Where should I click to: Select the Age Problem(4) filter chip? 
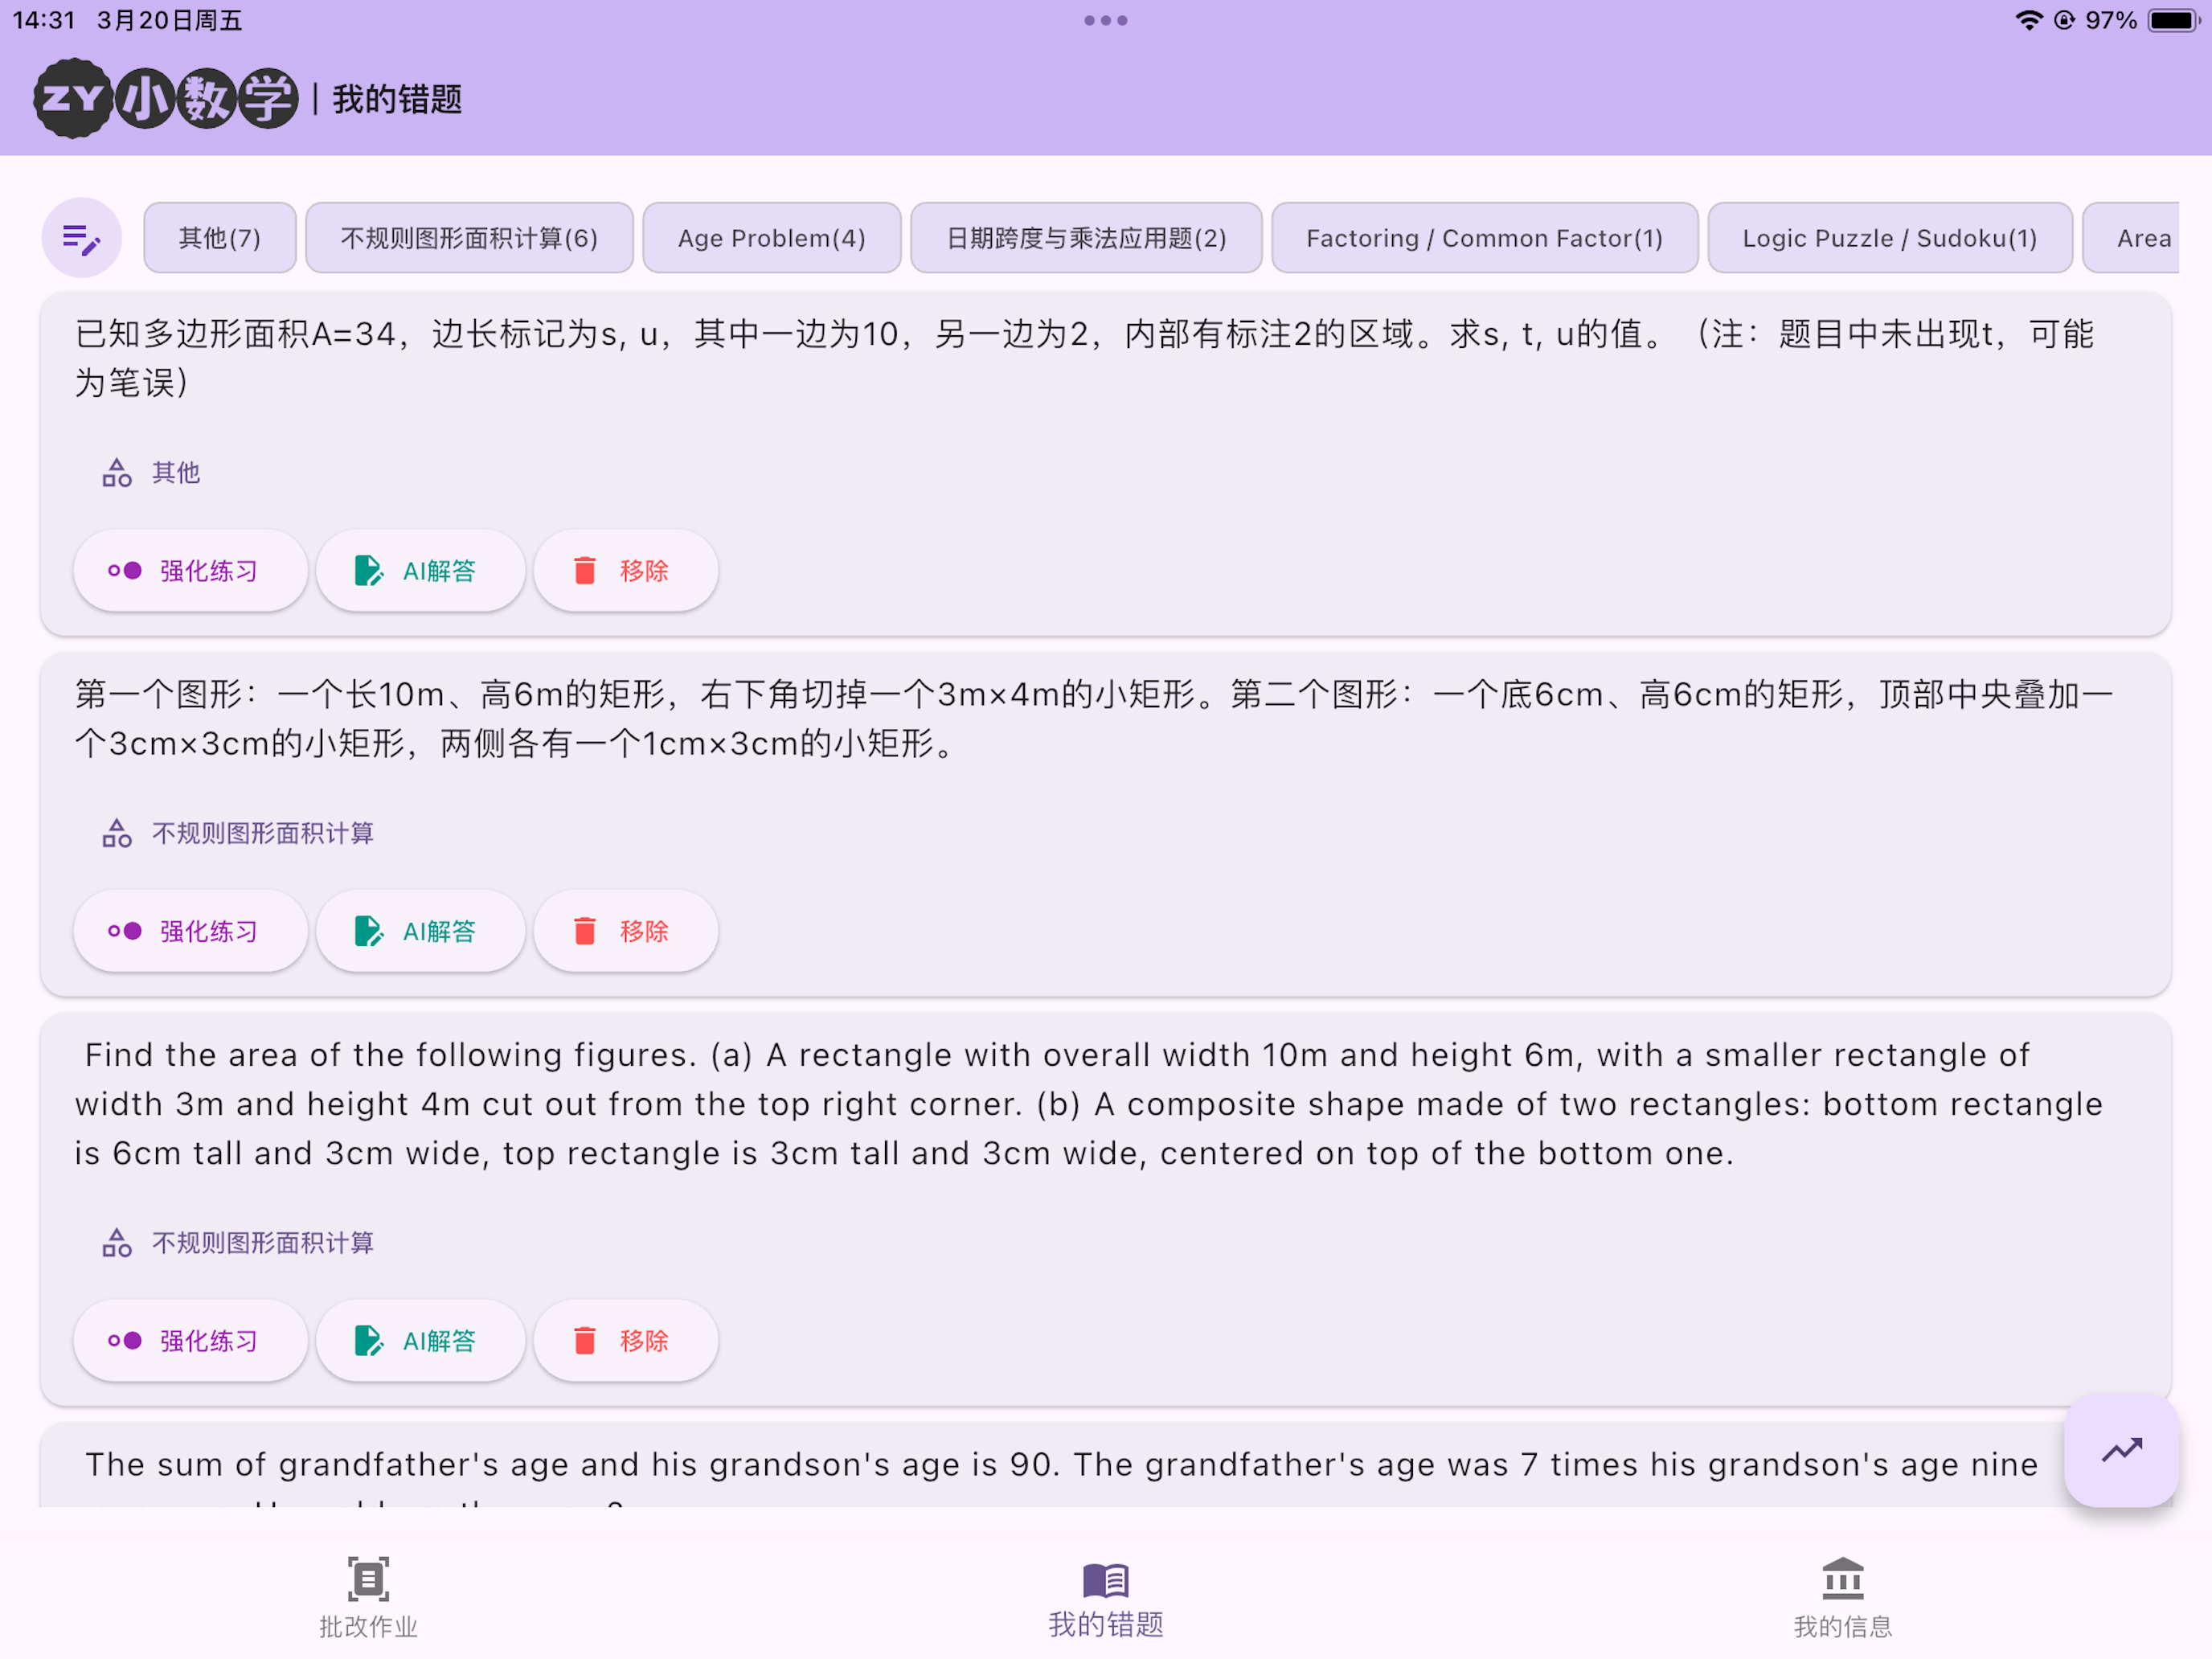(771, 238)
